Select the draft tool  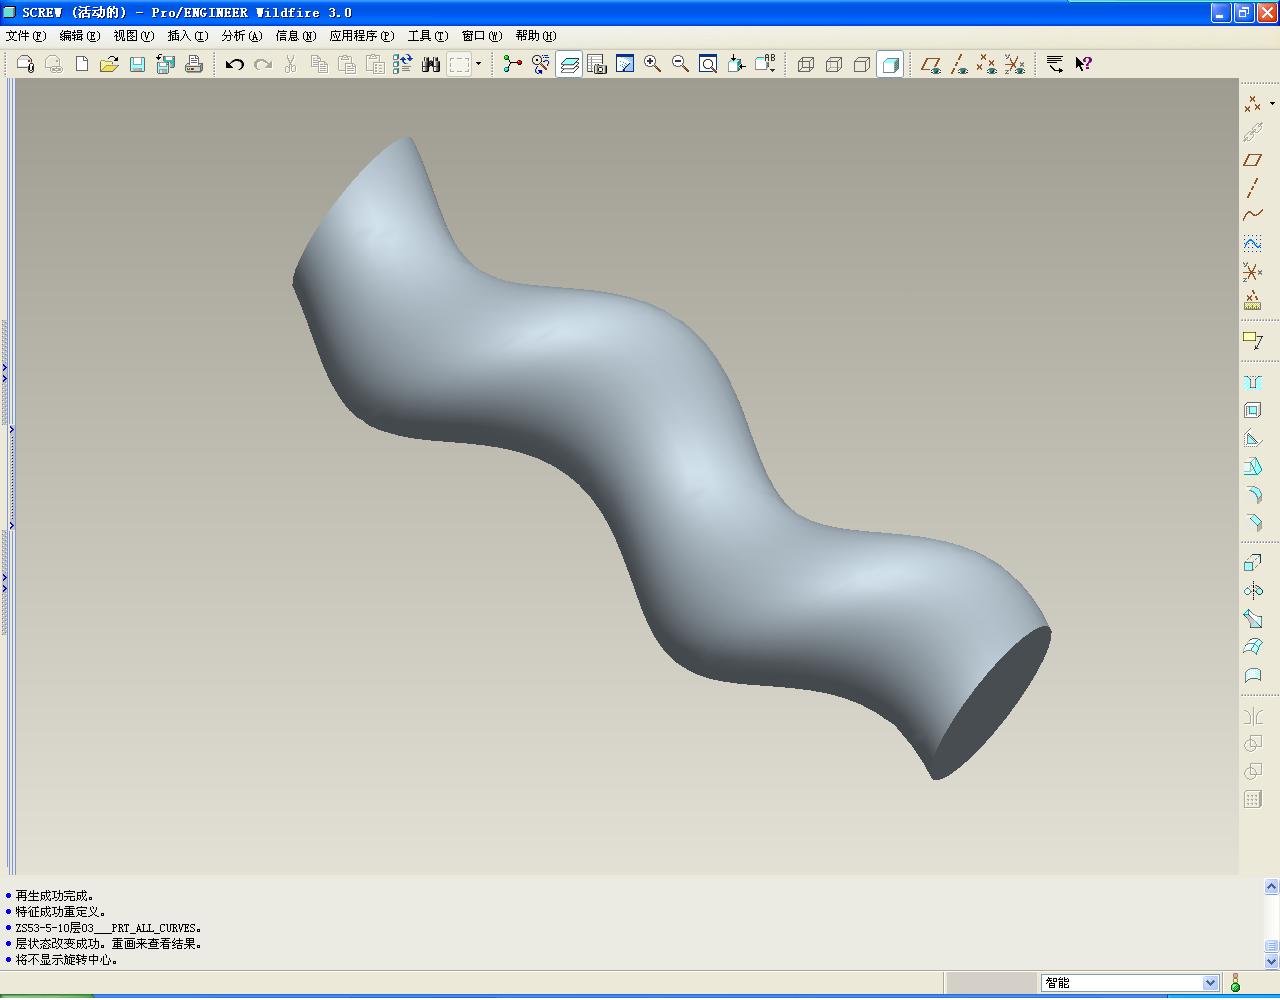point(1252,466)
